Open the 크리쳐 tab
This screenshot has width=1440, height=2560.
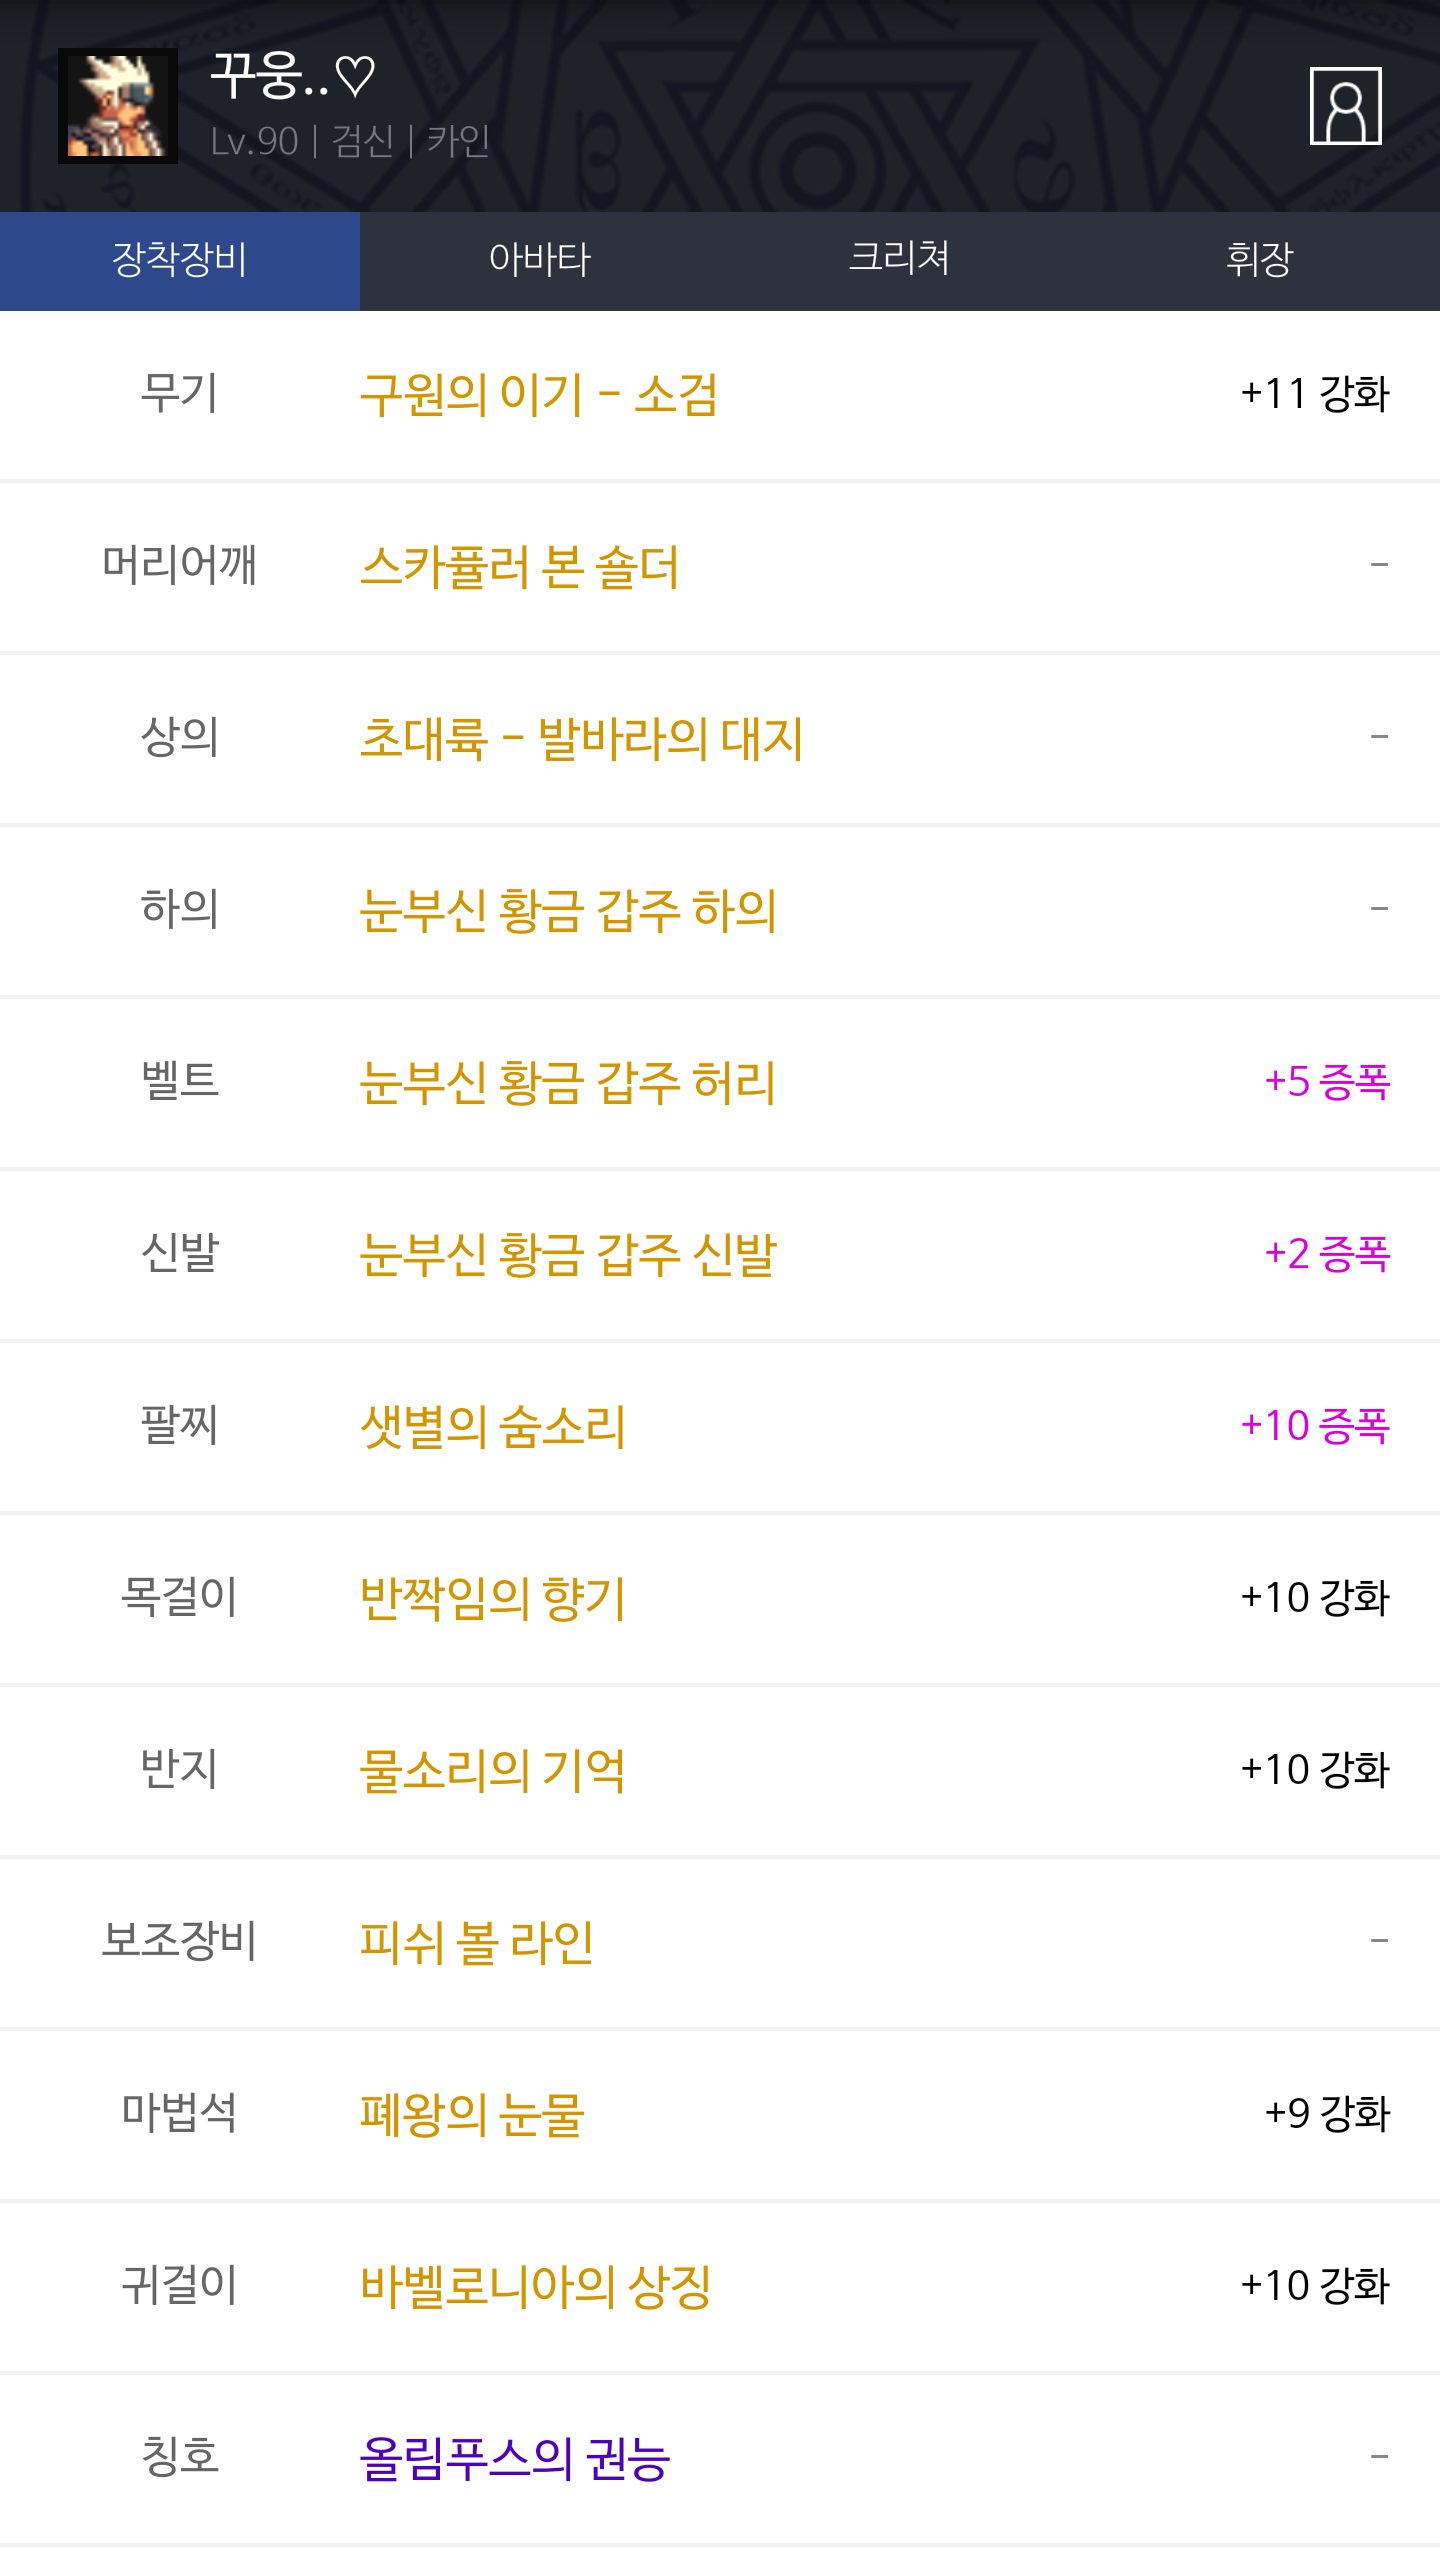coord(899,260)
